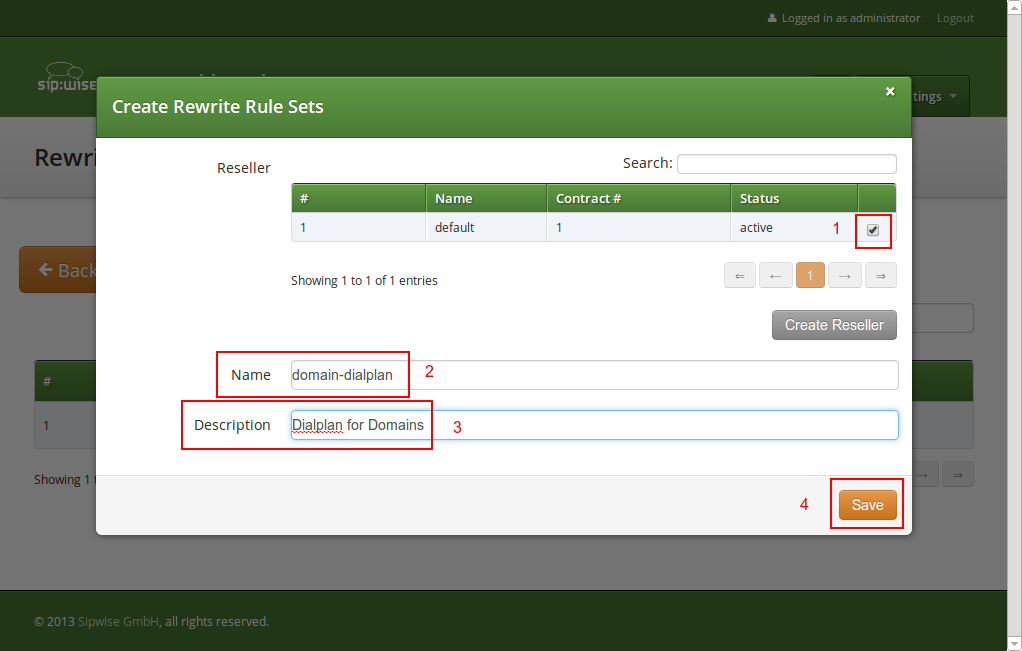The height and width of the screenshot is (651, 1022).
Task: Uncheck the default reseller selection checkbox
Action: pyautogui.click(x=872, y=231)
